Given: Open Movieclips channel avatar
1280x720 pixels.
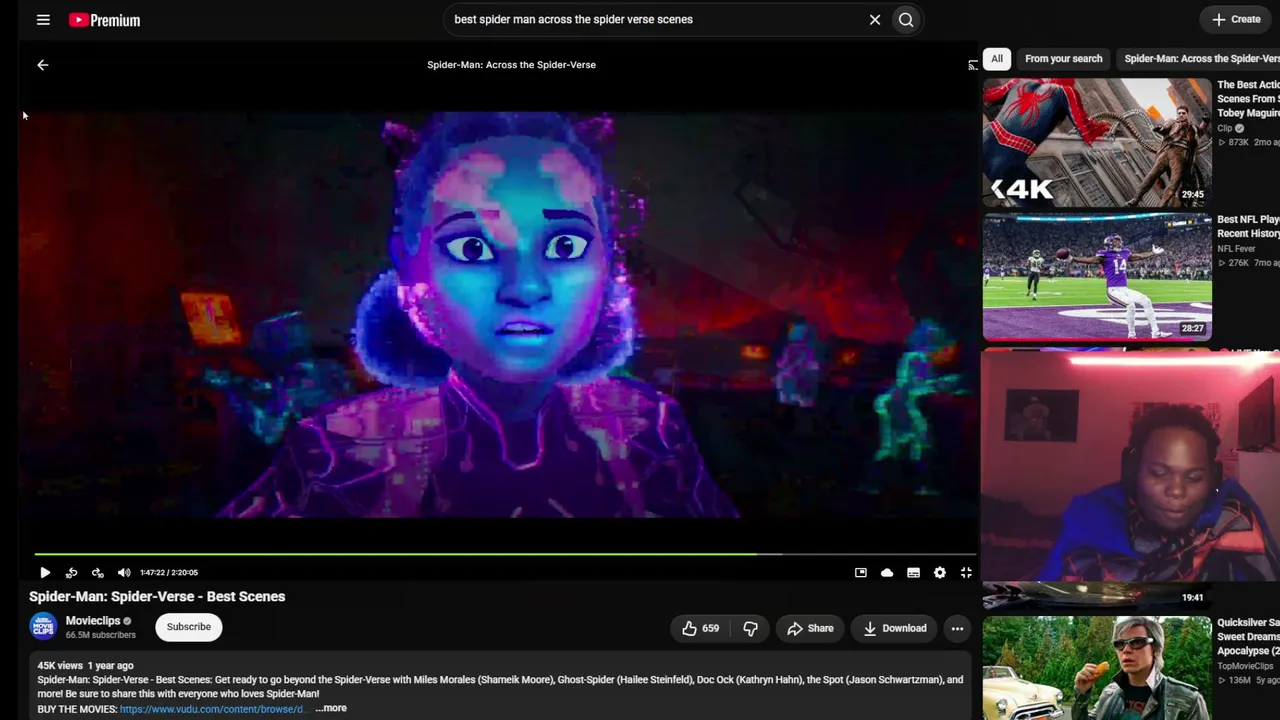Looking at the screenshot, I should 43,627.
